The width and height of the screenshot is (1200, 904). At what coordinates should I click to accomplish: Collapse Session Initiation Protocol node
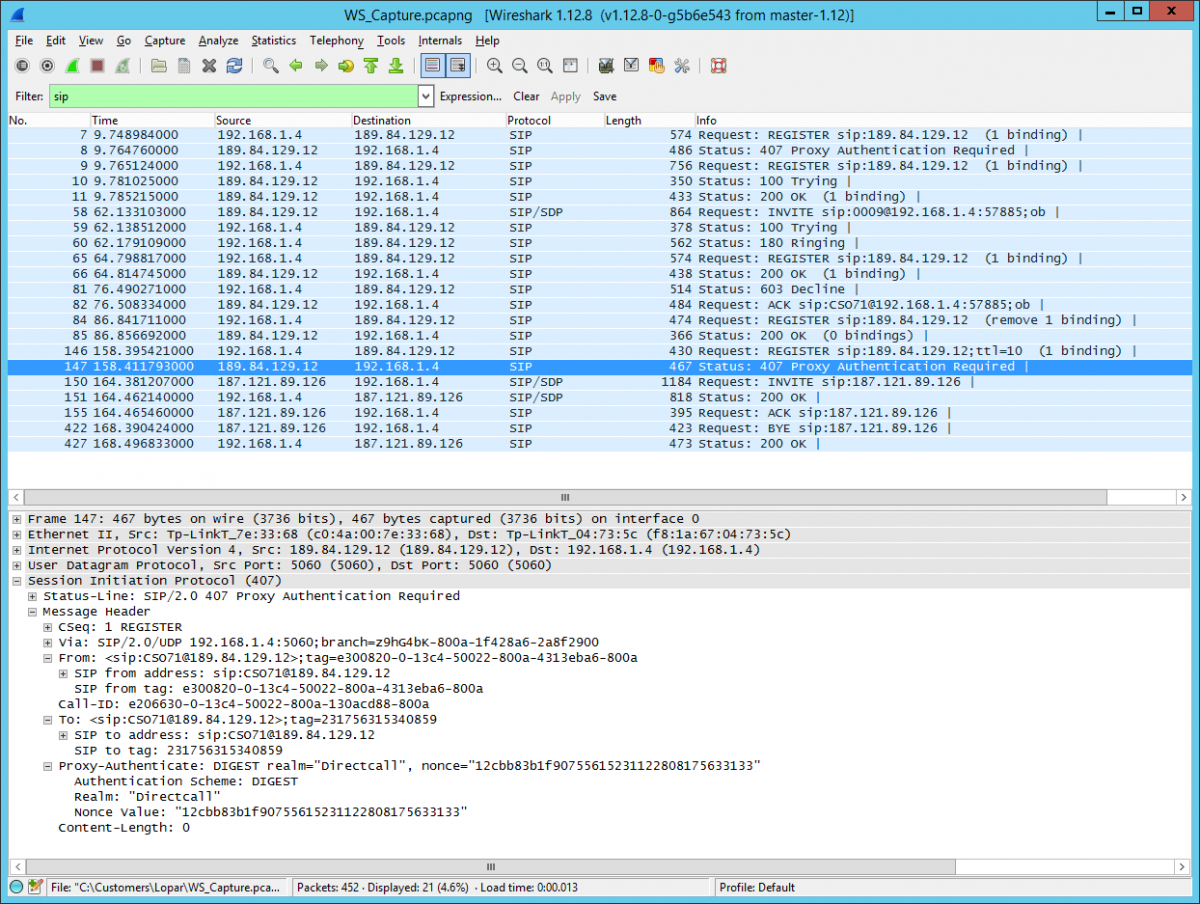click(x=18, y=581)
